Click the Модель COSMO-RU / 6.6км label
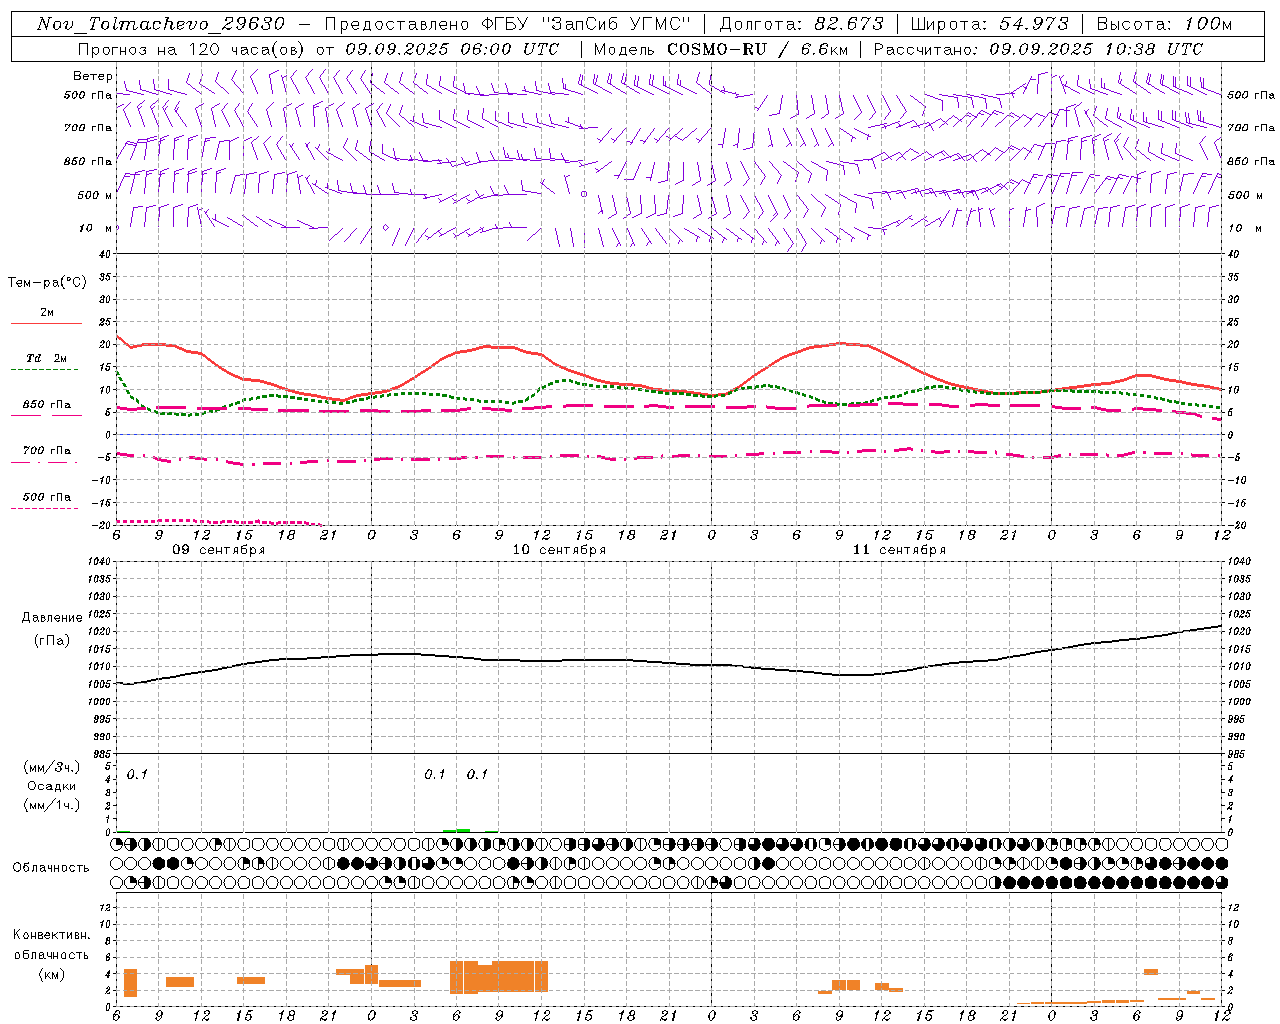The image size is (1280, 1024). [719, 49]
